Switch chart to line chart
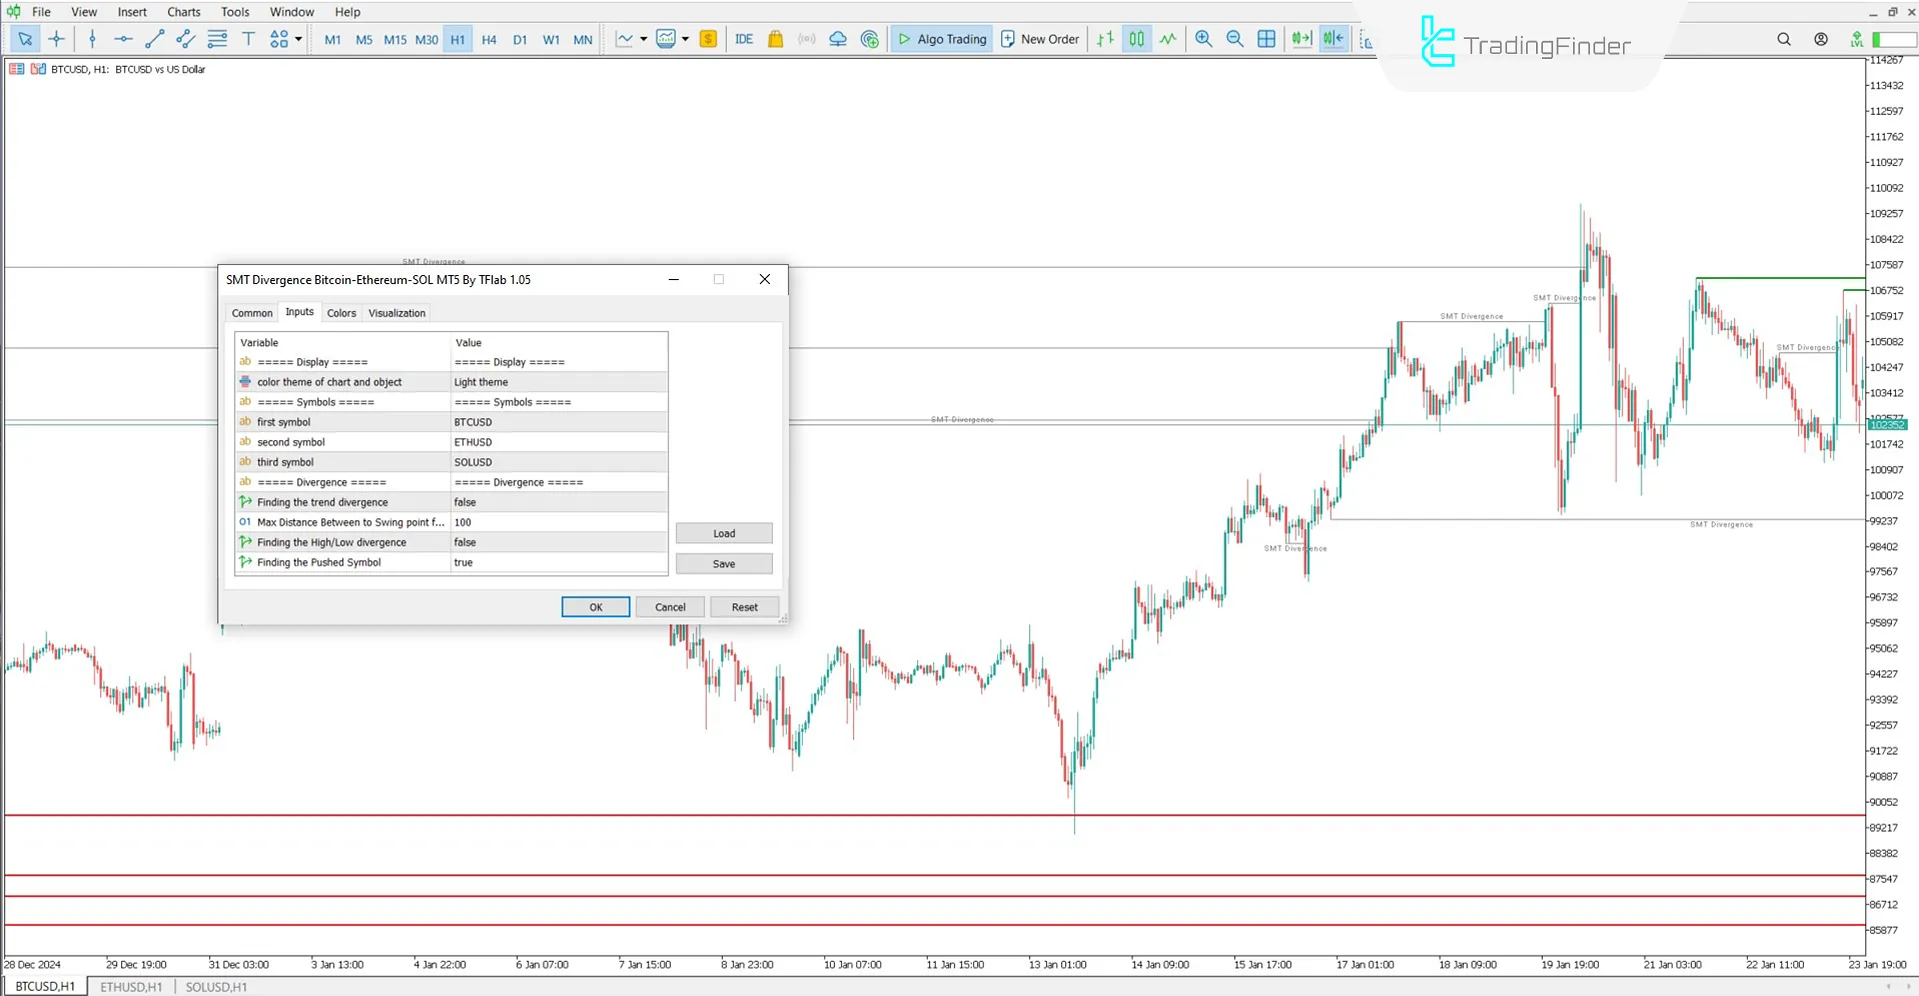Screen dimensions: 1919x996 pyautogui.click(x=1168, y=39)
